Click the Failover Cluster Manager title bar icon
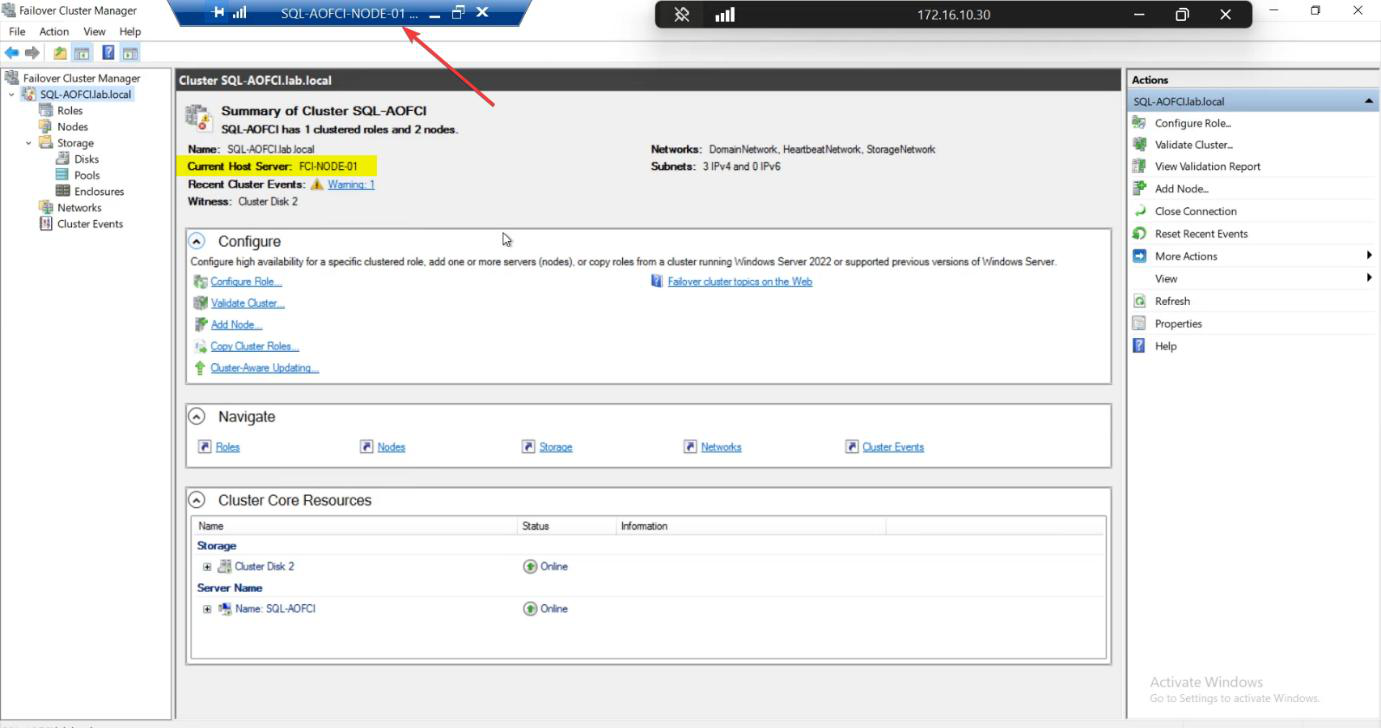 (x=9, y=10)
